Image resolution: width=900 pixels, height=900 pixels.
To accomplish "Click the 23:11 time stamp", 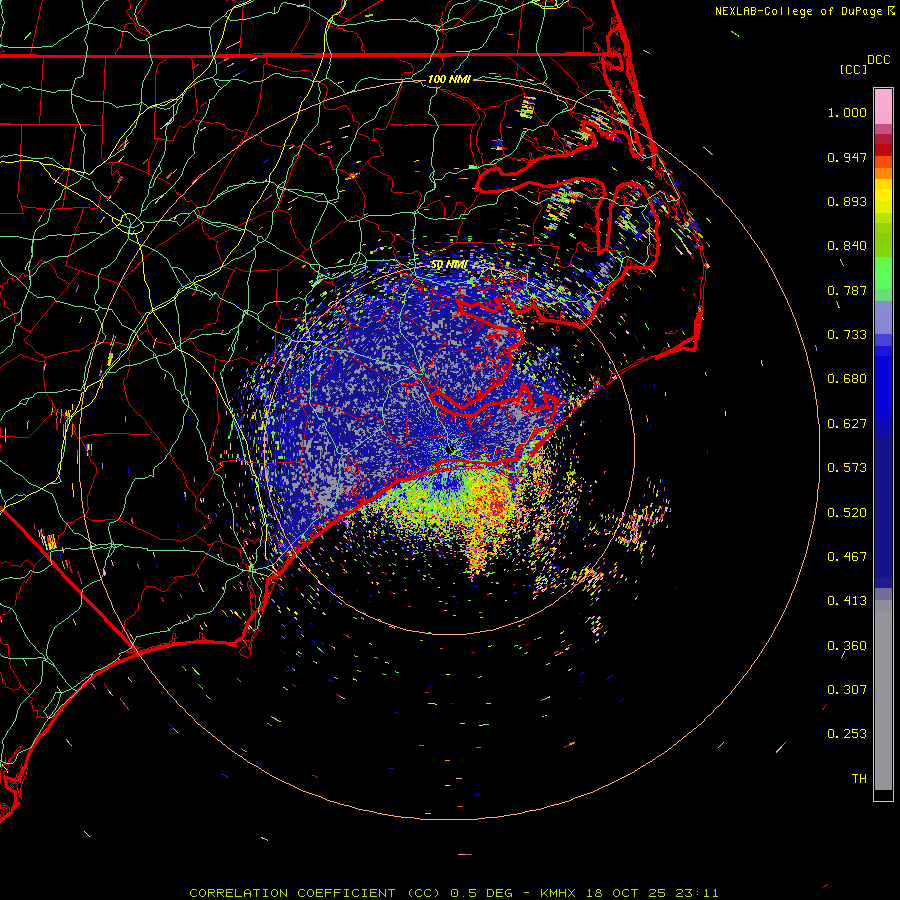I will coord(697,893).
